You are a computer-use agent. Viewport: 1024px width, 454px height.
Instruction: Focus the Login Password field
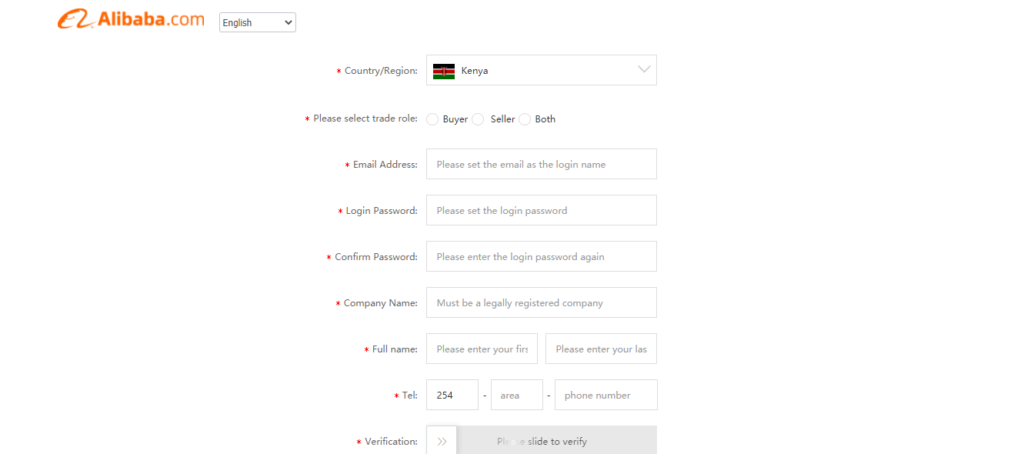click(x=541, y=210)
